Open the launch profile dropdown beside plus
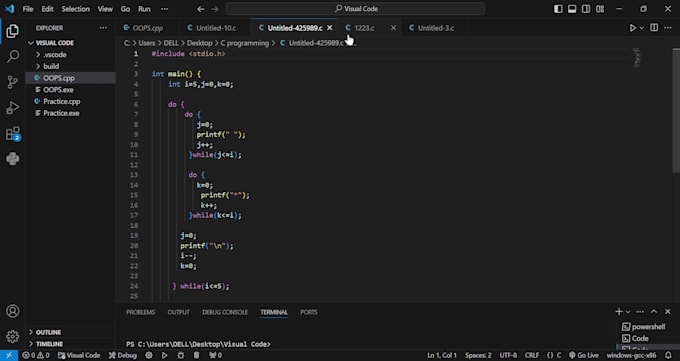The image size is (680, 361). 628,312
